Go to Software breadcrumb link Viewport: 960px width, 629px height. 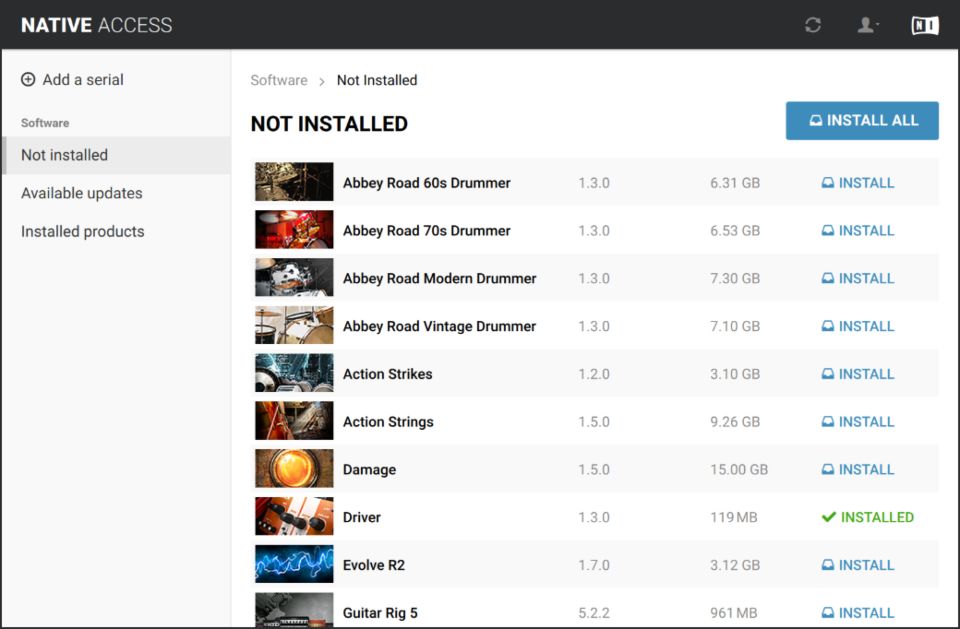279,80
